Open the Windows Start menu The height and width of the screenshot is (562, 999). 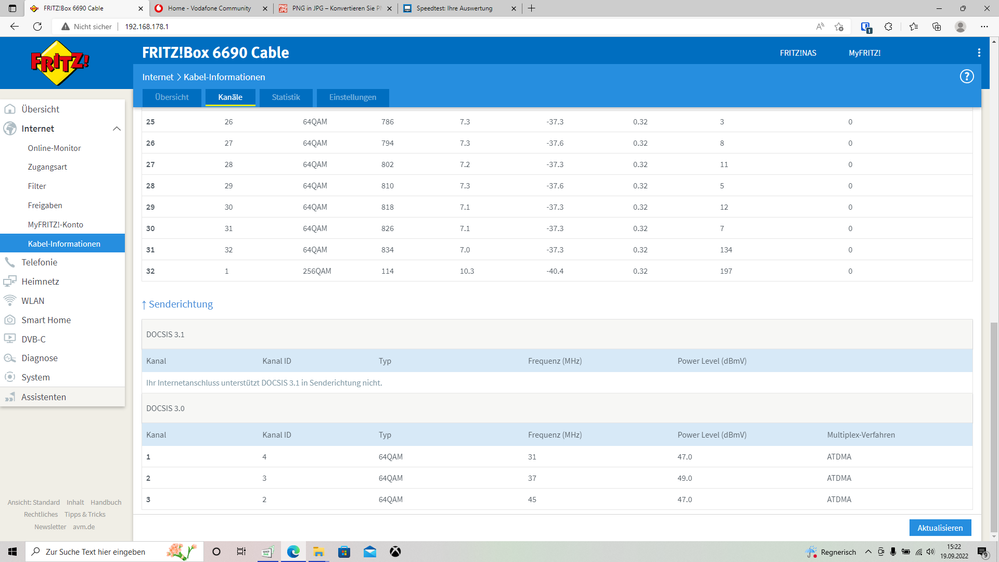[x=12, y=552]
